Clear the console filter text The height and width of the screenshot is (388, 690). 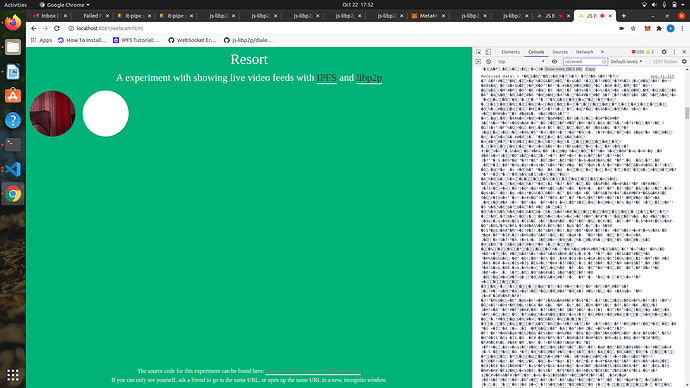coord(604,62)
